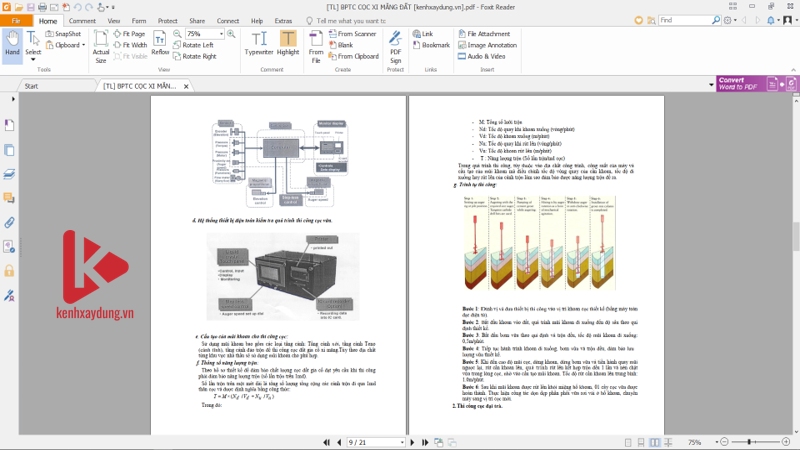Click the Typewriter tool
The height and width of the screenshot is (450, 800).
(259, 43)
